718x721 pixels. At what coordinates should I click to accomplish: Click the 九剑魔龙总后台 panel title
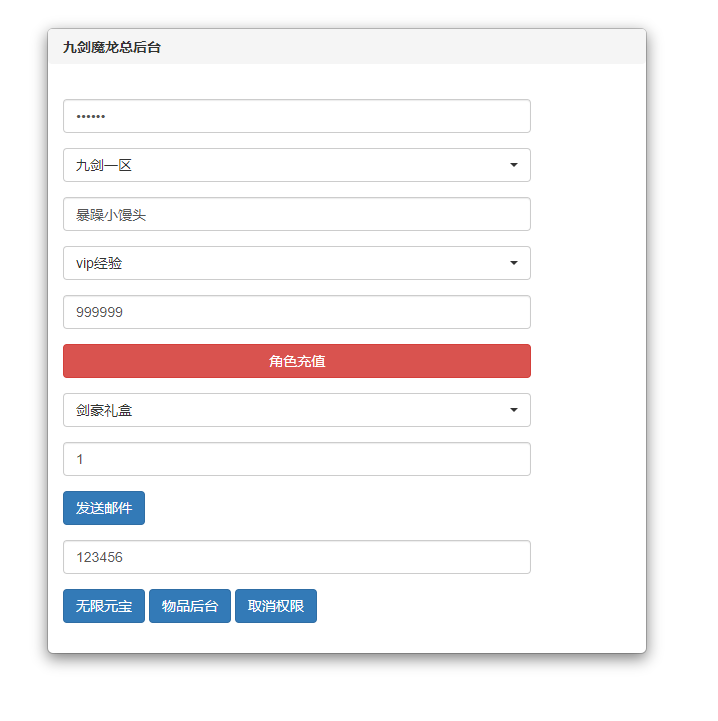tap(112, 47)
